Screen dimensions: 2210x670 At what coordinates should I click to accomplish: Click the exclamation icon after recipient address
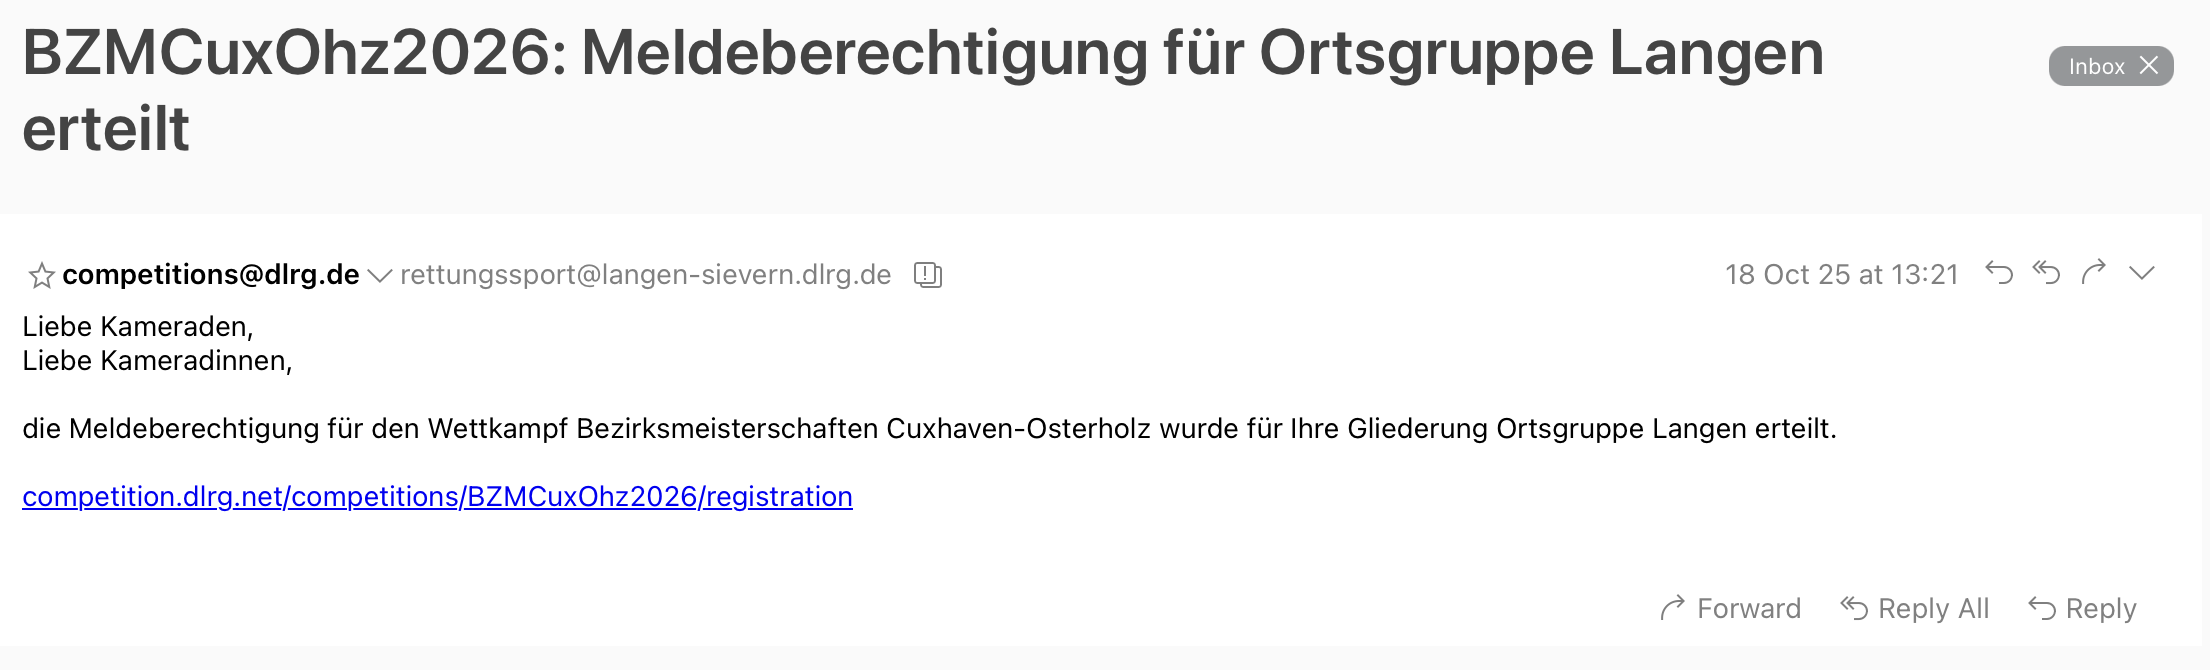928,275
